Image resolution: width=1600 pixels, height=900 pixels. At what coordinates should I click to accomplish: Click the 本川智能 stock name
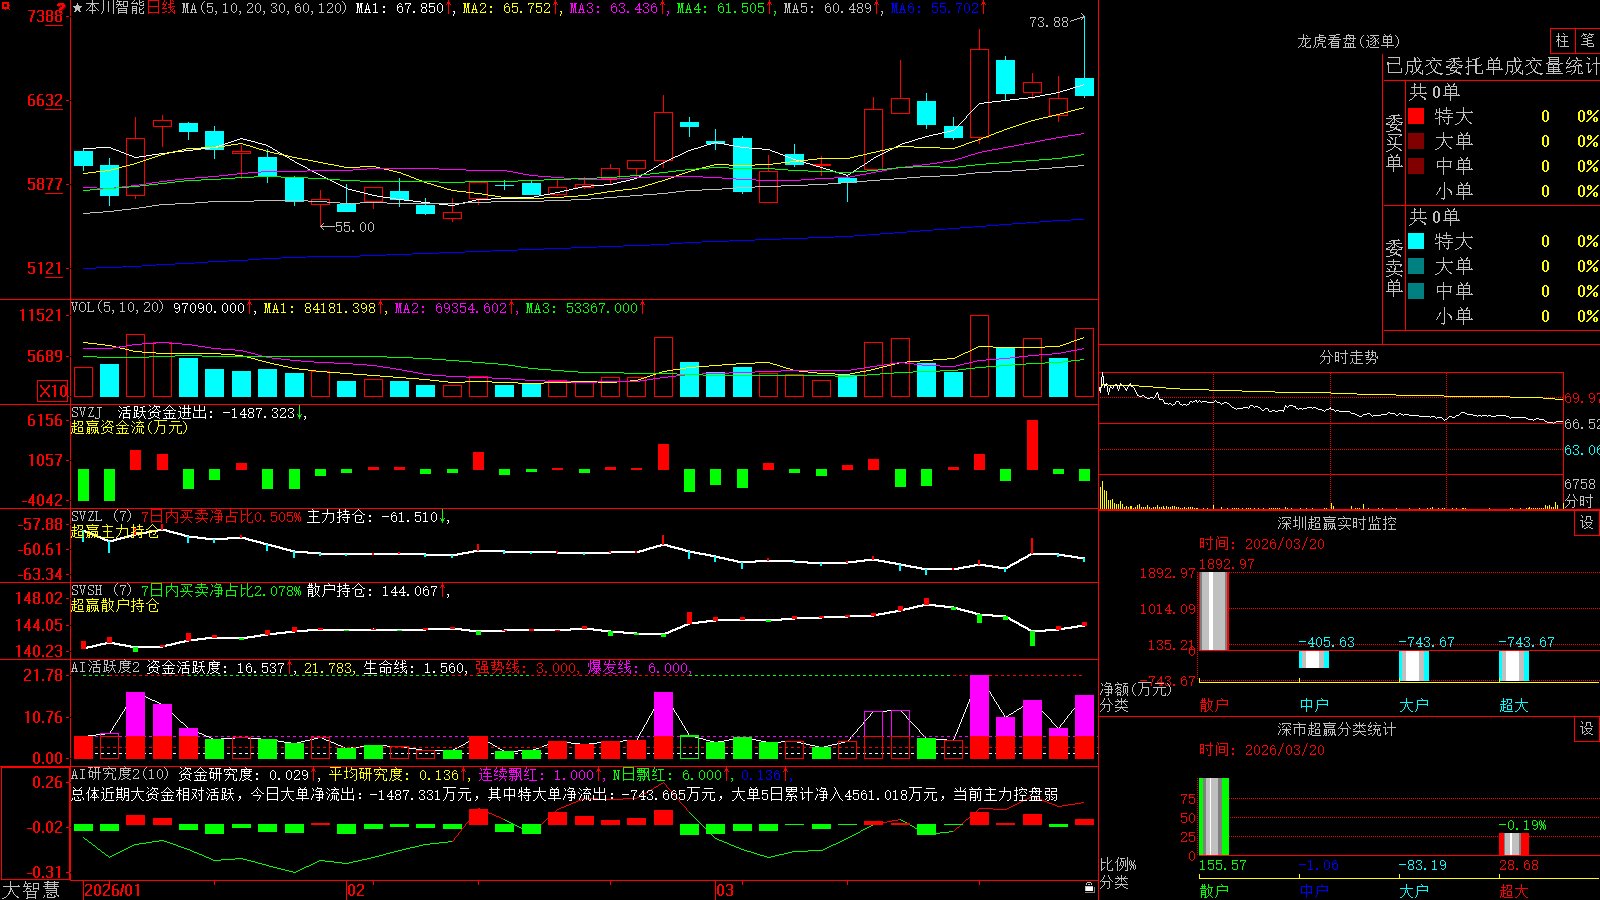point(115,8)
